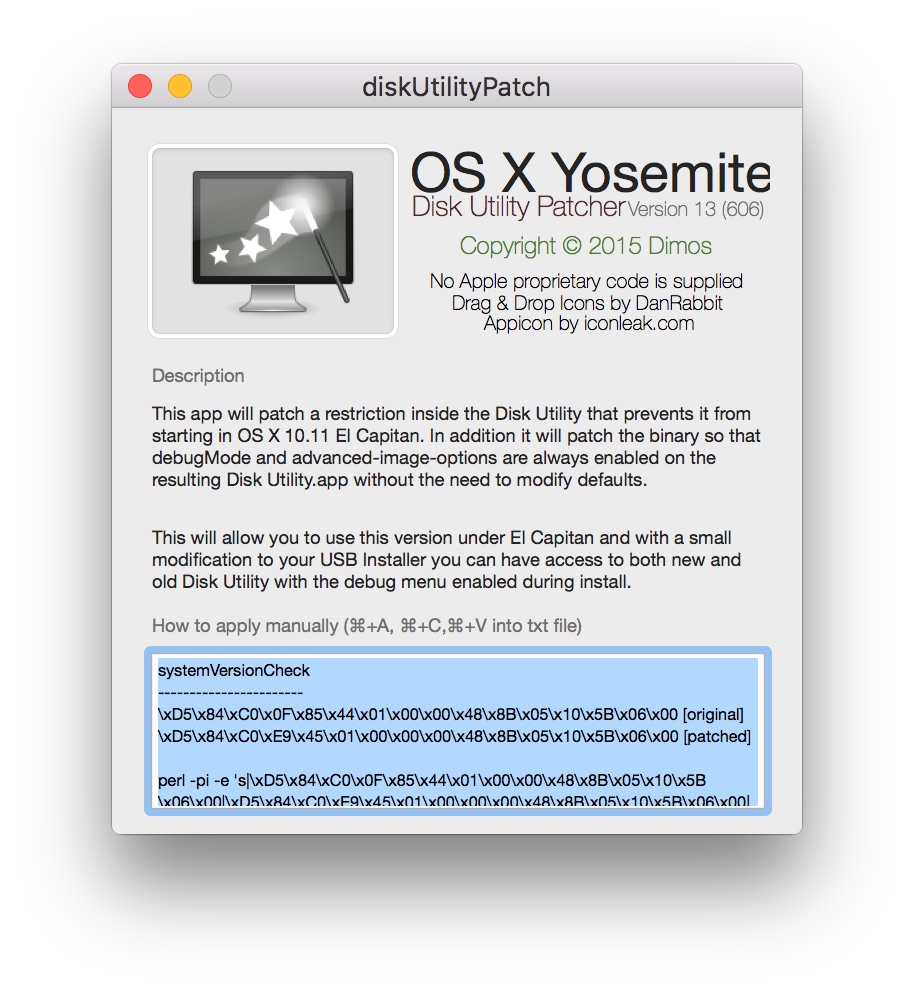Click the Description section label
Image resolution: width=914 pixels, height=994 pixels.
click(198, 376)
